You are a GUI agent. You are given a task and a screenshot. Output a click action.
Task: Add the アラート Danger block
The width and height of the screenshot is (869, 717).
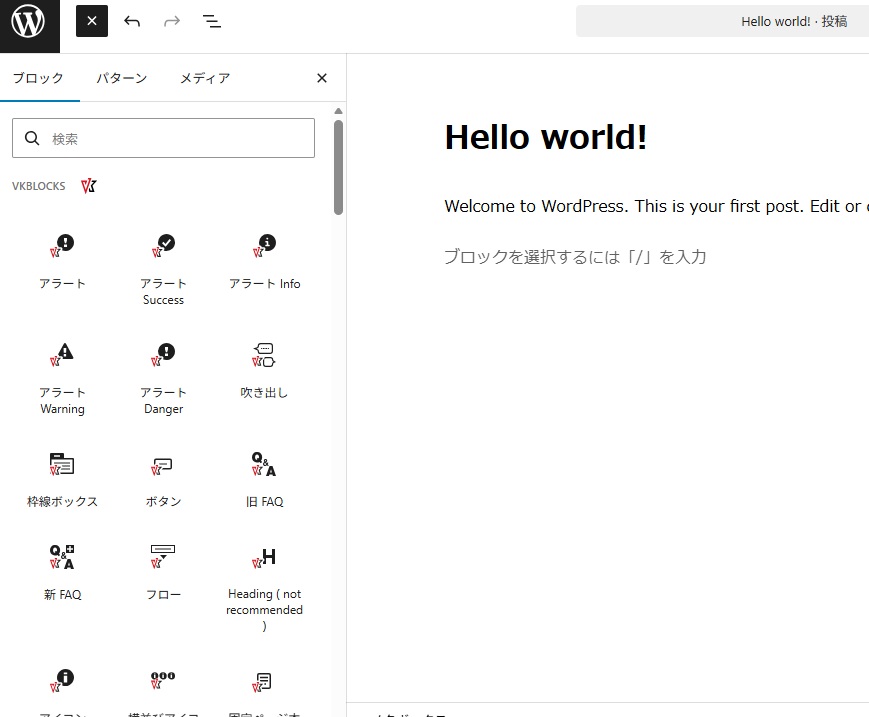[x=163, y=375]
